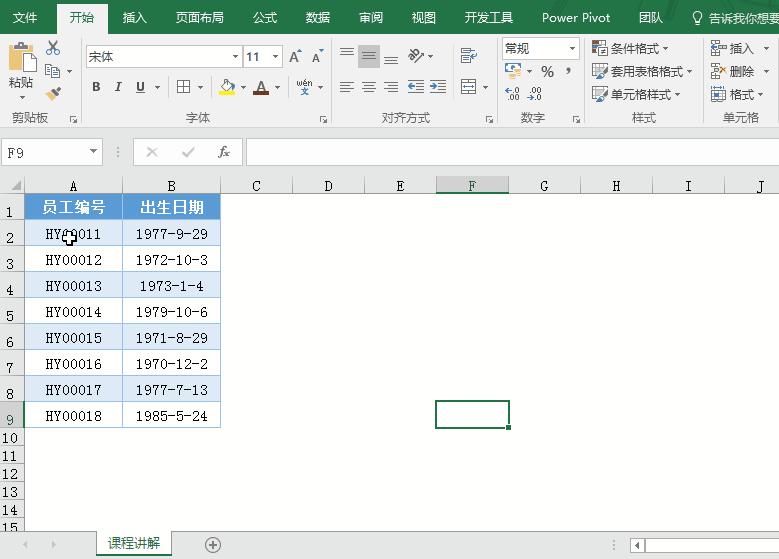Decrease font size with the small A icon

(x=317, y=57)
